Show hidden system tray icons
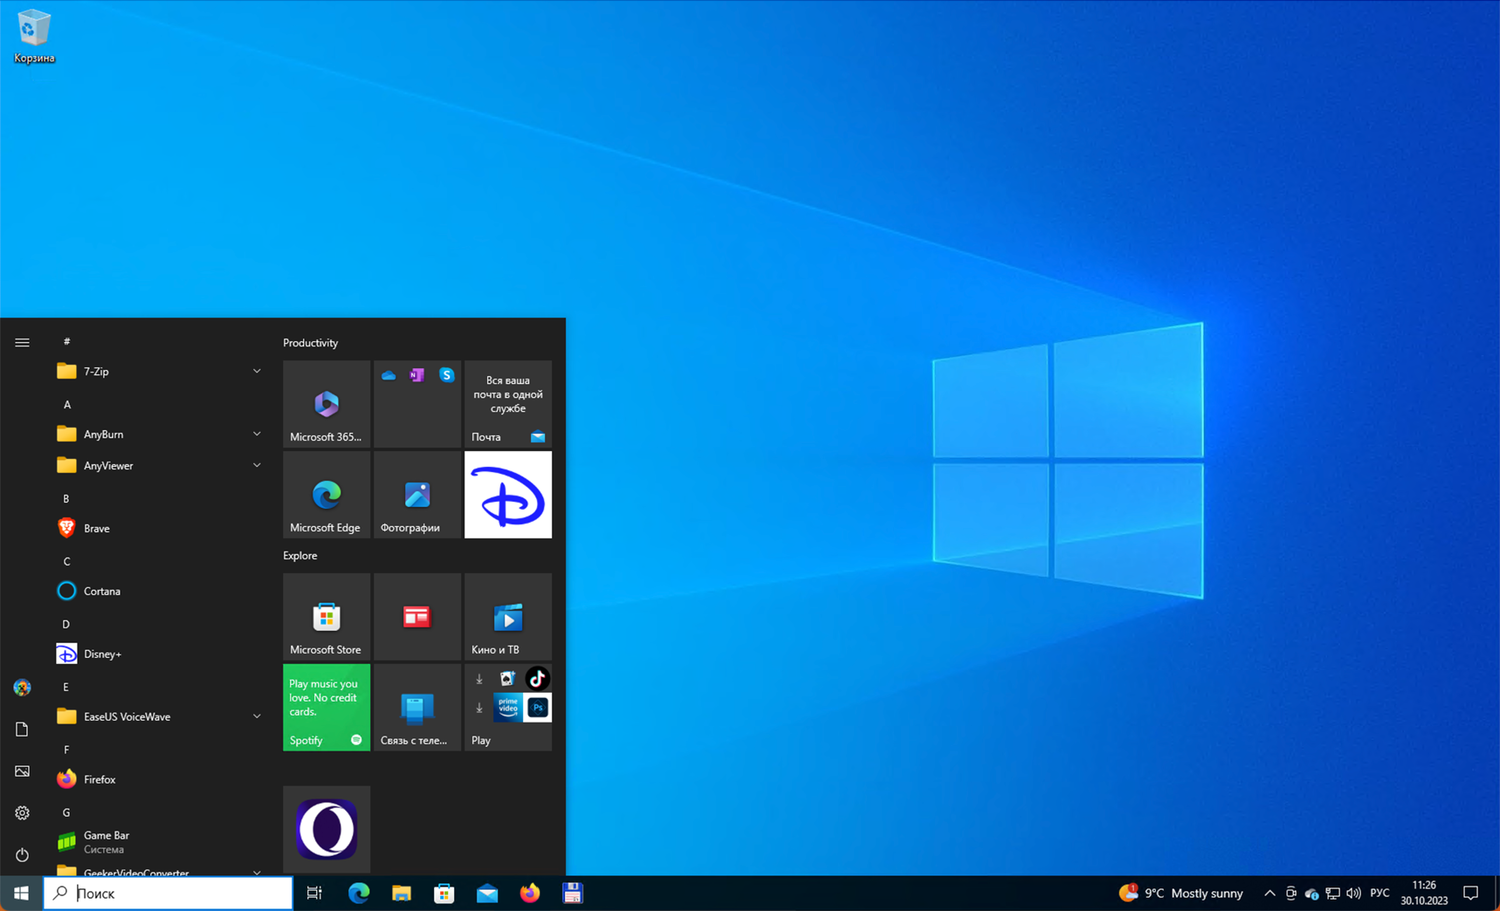The width and height of the screenshot is (1500, 911). coord(1269,893)
